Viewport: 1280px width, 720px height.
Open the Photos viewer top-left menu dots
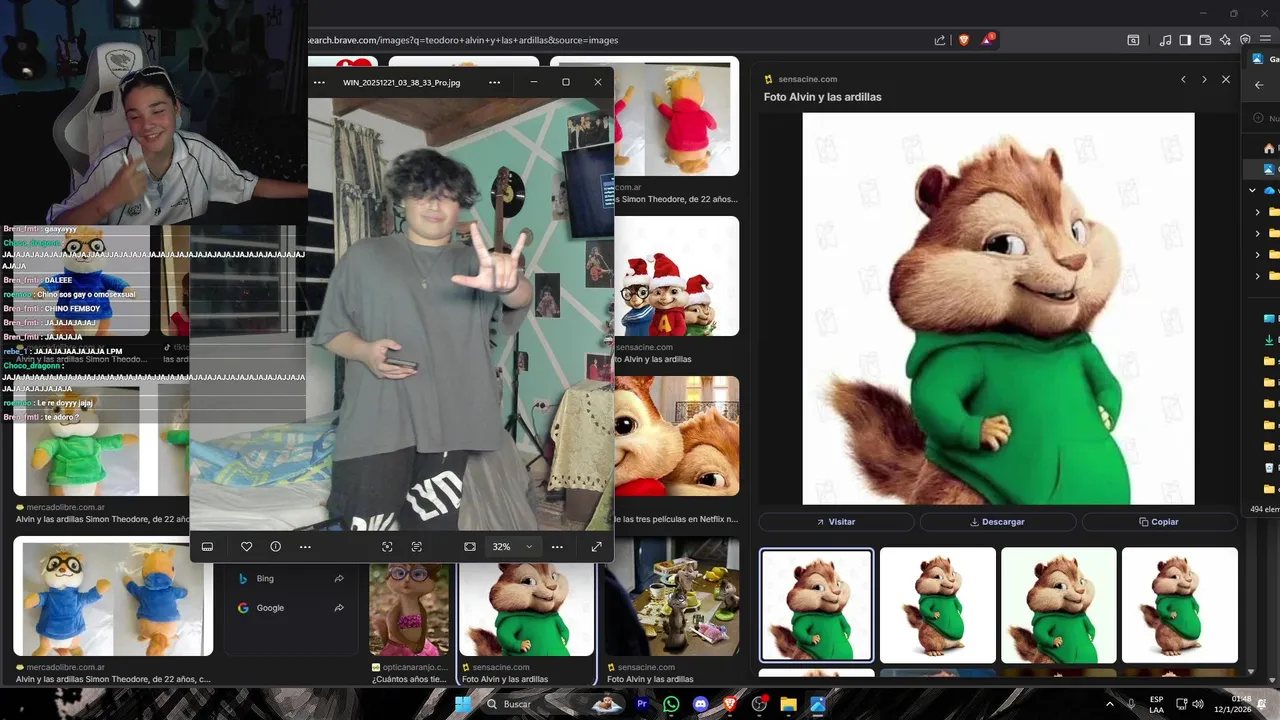pyautogui.click(x=319, y=82)
